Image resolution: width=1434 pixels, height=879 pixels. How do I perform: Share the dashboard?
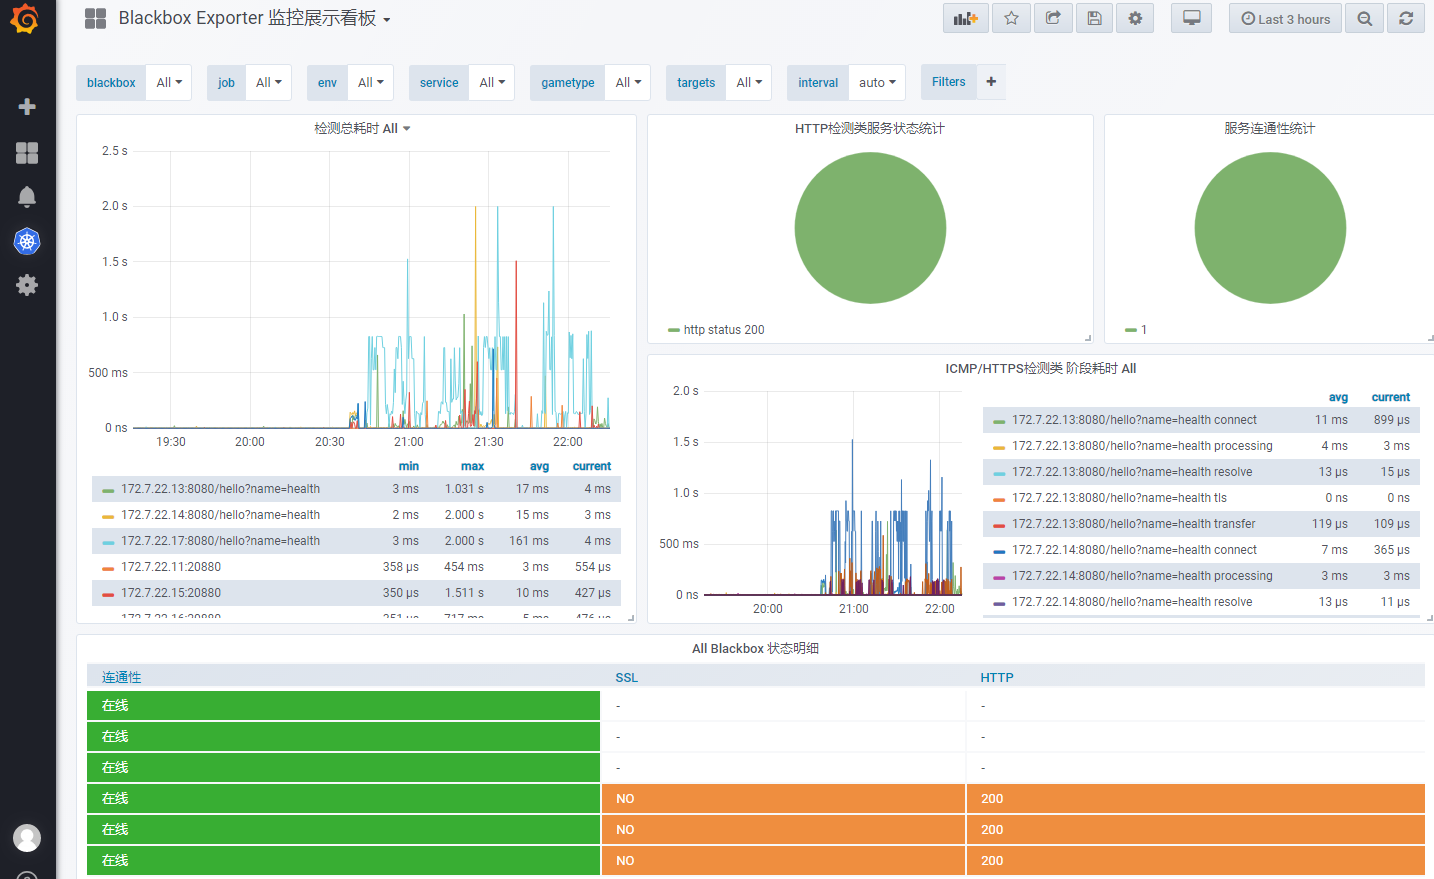pyautogui.click(x=1053, y=18)
